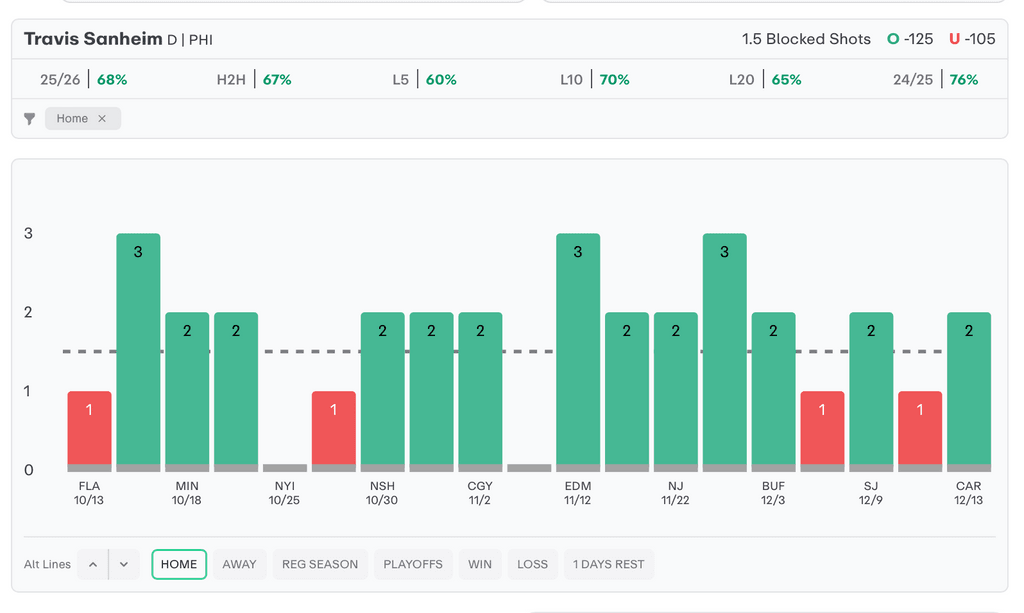Select the 1 DAYS REST filter

click(608, 564)
